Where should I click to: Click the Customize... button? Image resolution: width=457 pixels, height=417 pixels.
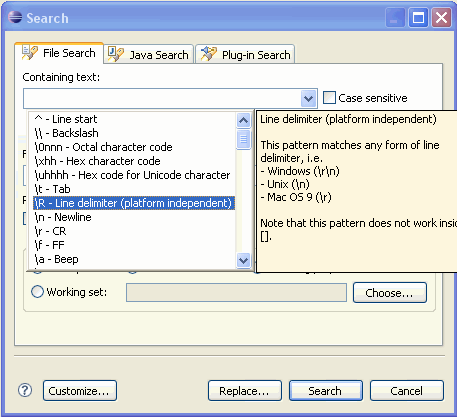80,391
